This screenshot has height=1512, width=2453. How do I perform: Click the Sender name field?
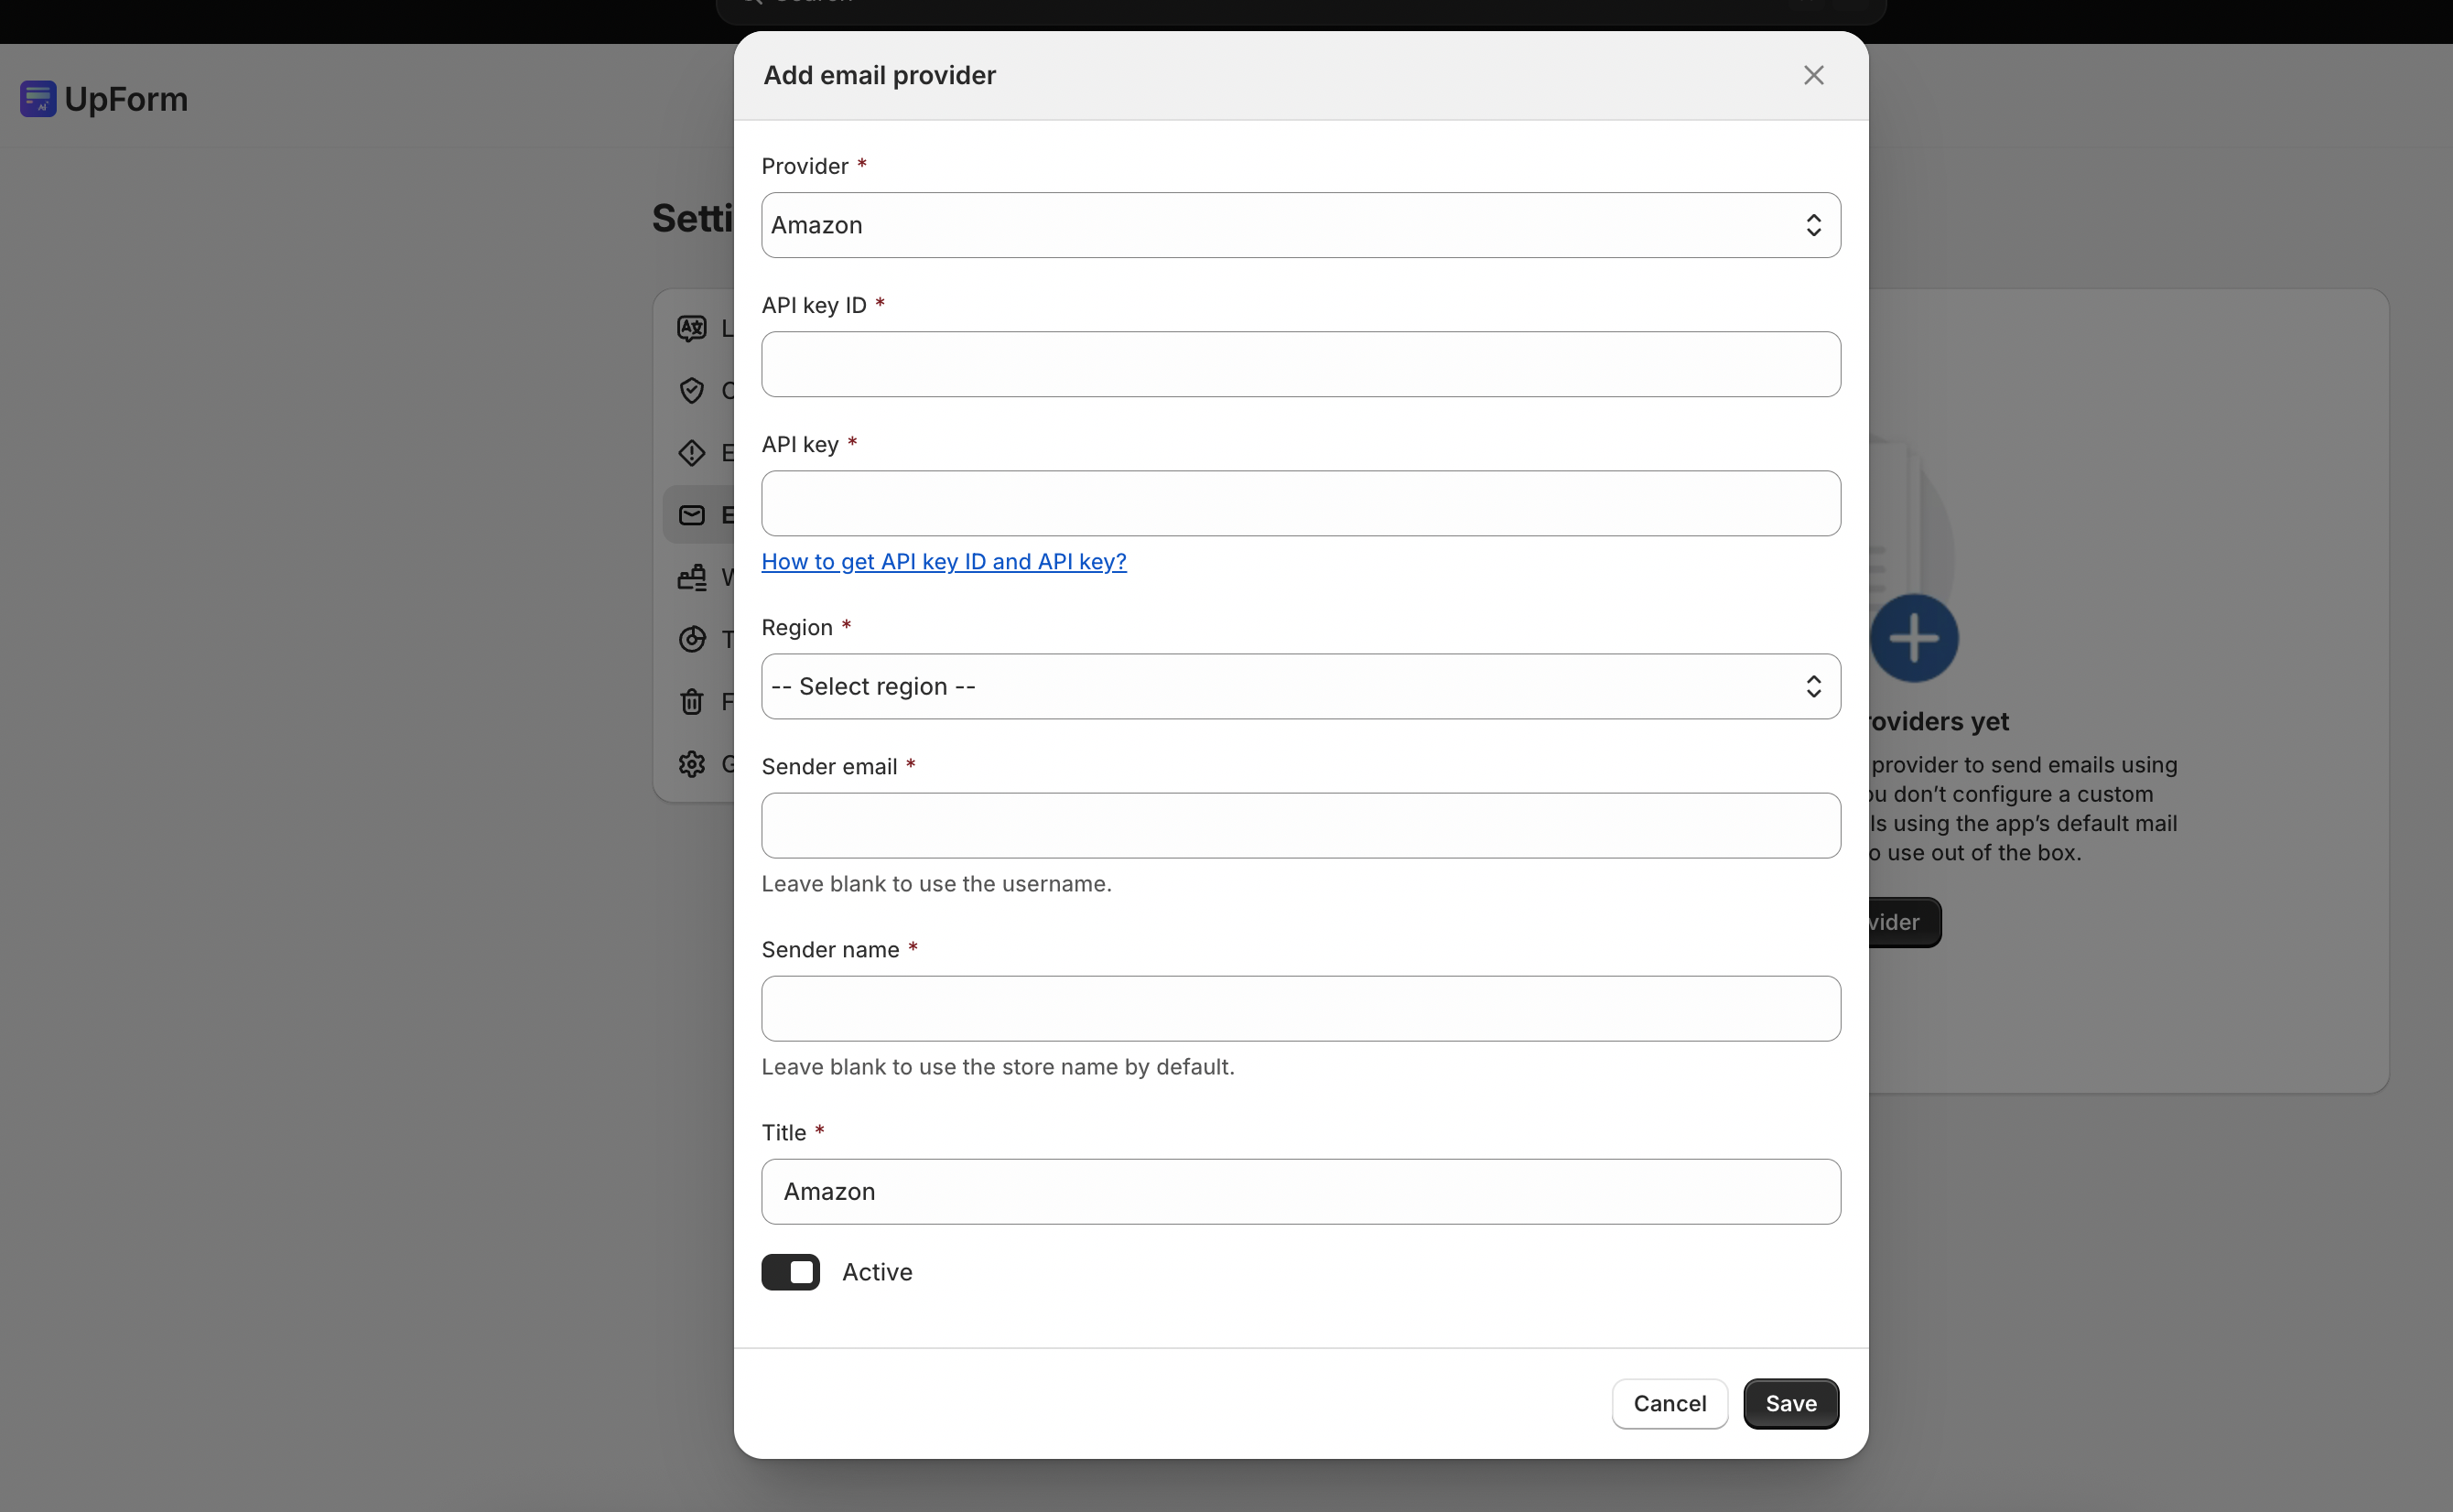(1300, 1008)
